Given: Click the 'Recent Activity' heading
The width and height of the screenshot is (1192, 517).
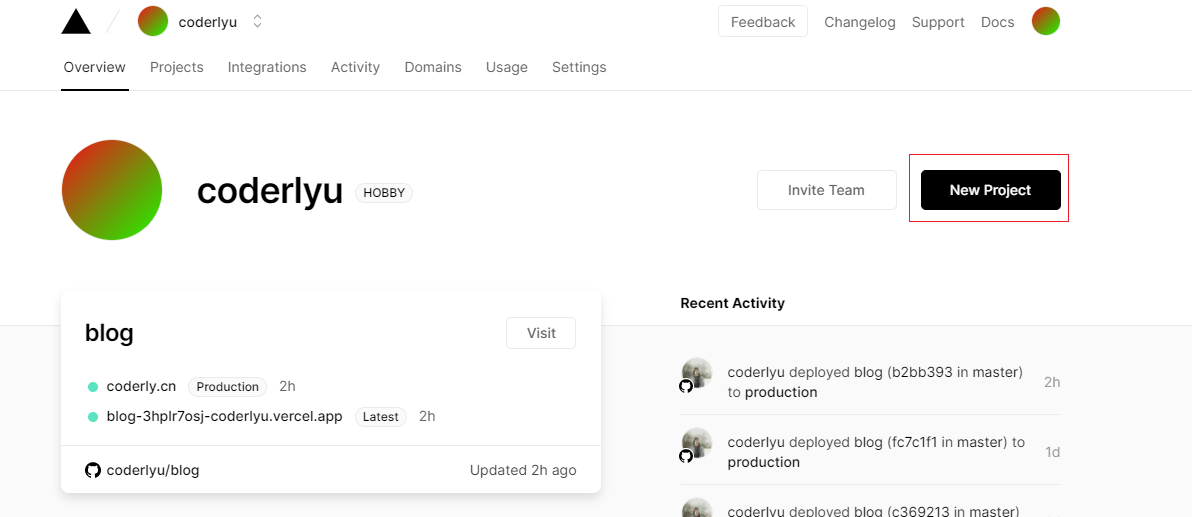Looking at the screenshot, I should click(733, 303).
